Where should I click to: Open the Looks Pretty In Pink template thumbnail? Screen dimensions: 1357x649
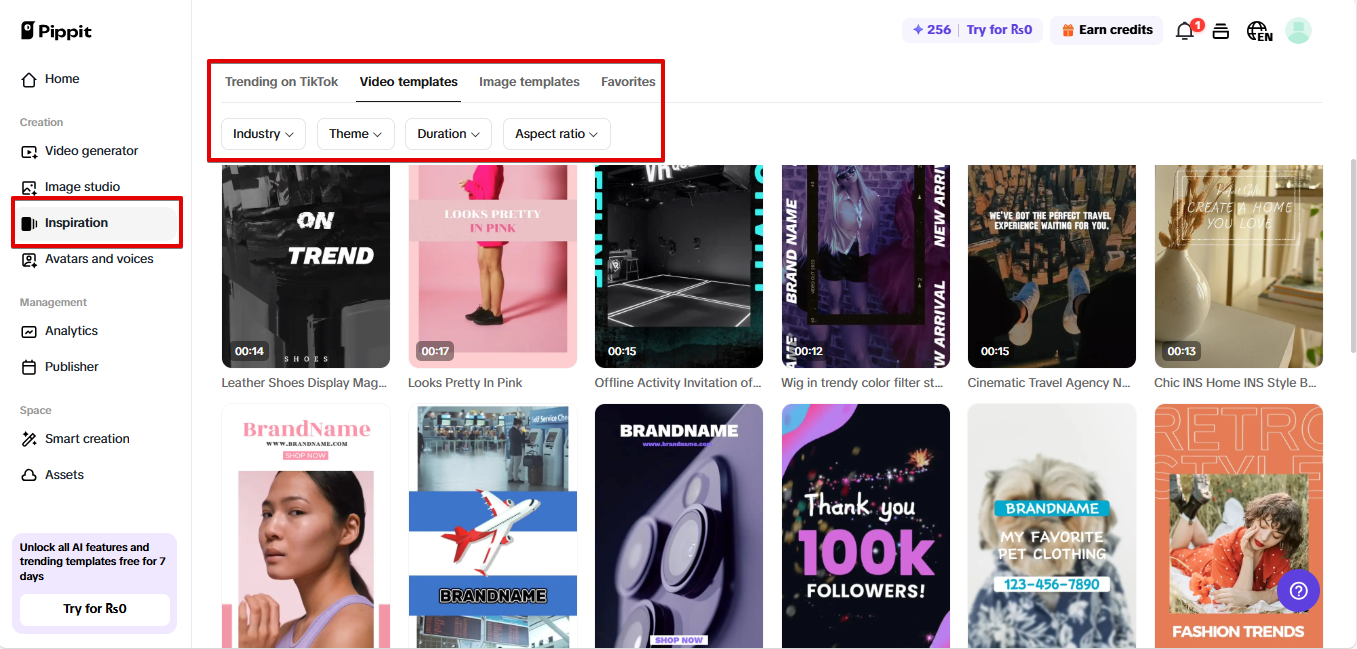tap(492, 266)
